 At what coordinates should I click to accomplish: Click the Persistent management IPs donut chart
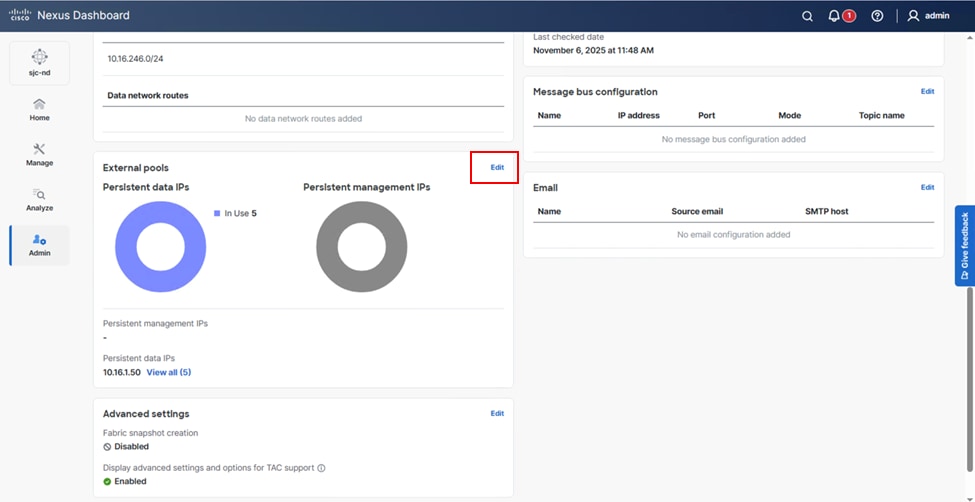click(x=362, y=246)
